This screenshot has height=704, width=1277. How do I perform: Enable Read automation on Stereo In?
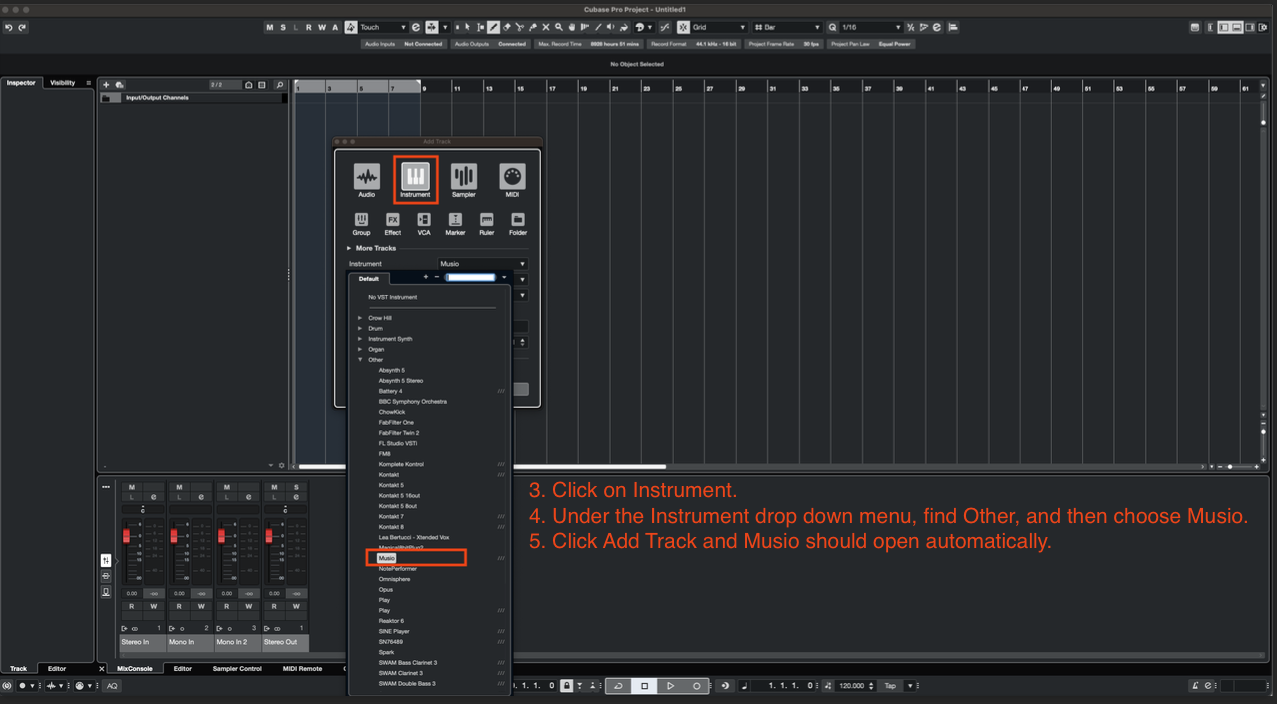(x=132, y=606)
